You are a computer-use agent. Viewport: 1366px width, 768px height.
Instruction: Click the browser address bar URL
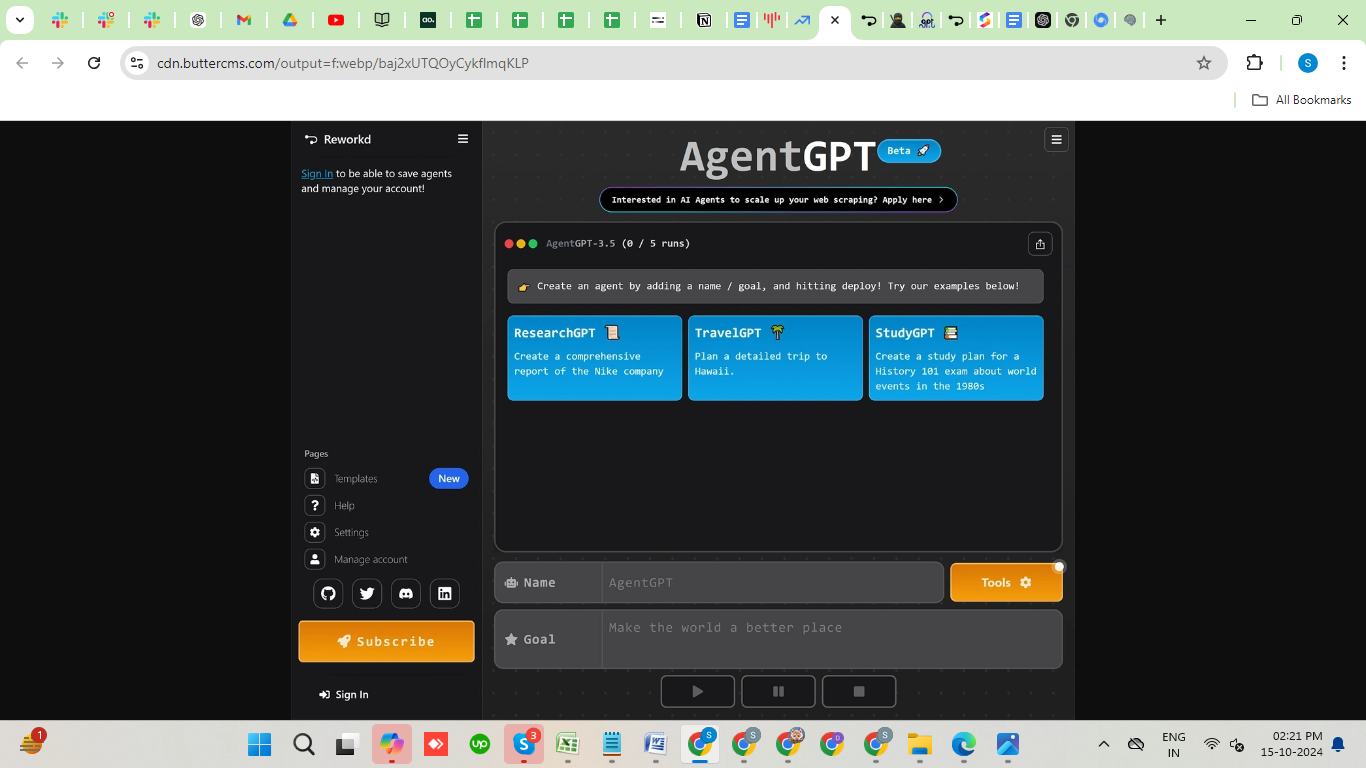[343, 63]
